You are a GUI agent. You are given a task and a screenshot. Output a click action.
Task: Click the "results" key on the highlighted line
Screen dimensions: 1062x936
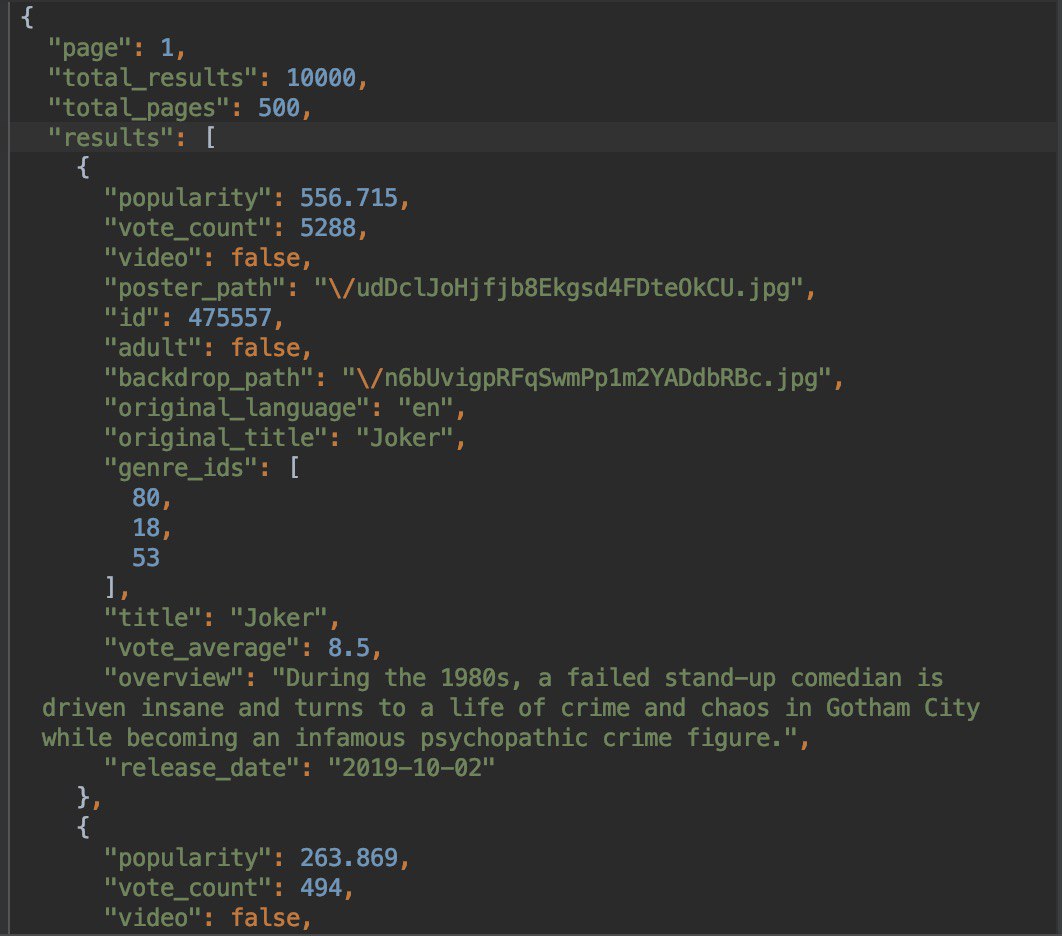click(x=110, y=138)
